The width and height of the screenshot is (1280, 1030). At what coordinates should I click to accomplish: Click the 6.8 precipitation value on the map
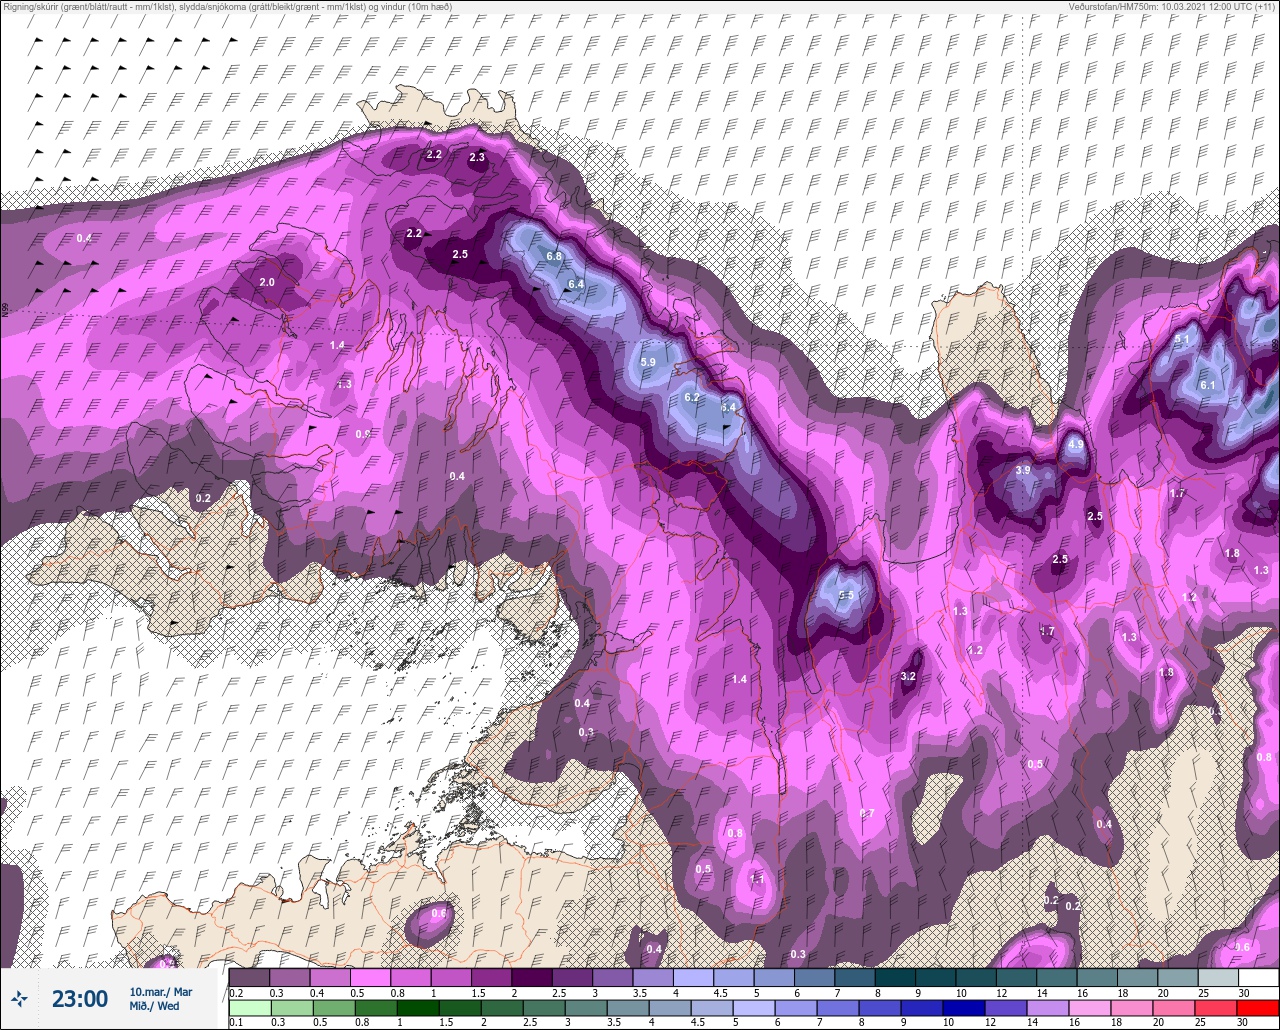[x=554, y=257]
